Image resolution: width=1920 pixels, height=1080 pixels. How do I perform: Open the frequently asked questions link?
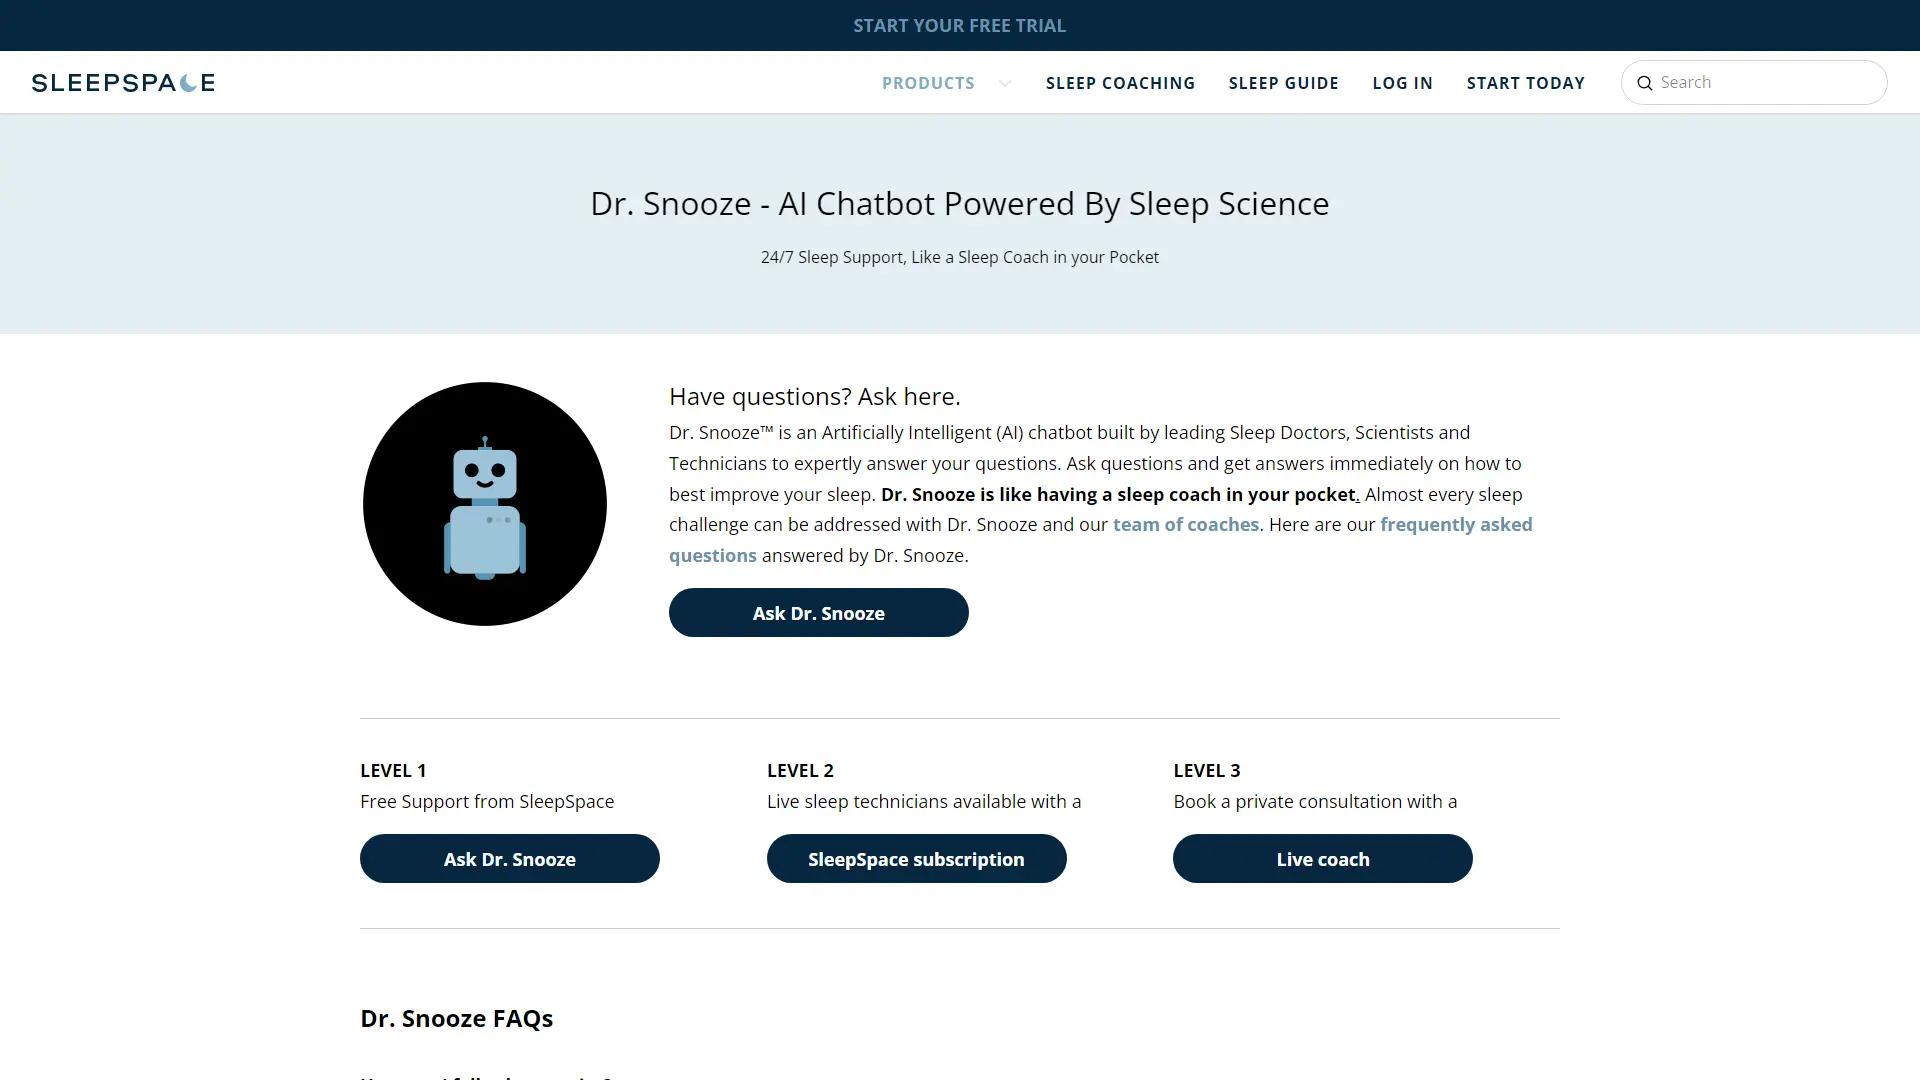[x=1456, y=524]
